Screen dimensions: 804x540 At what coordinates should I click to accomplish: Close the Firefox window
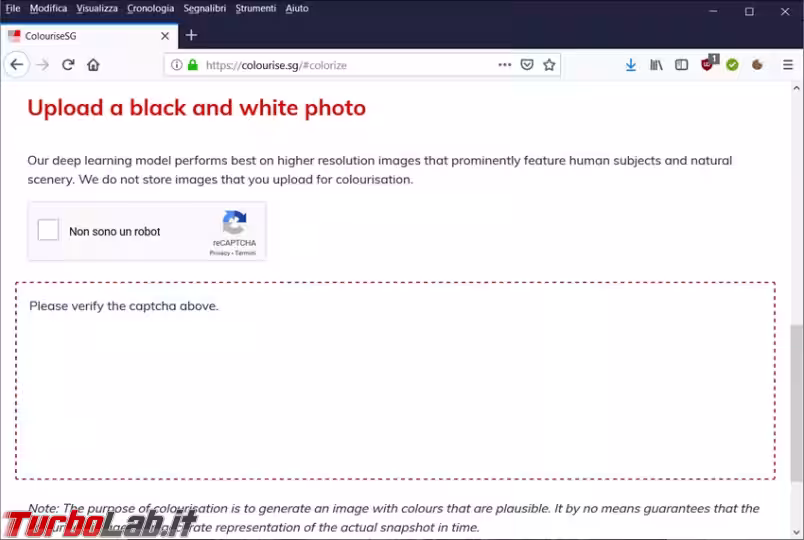coord(785,11)
